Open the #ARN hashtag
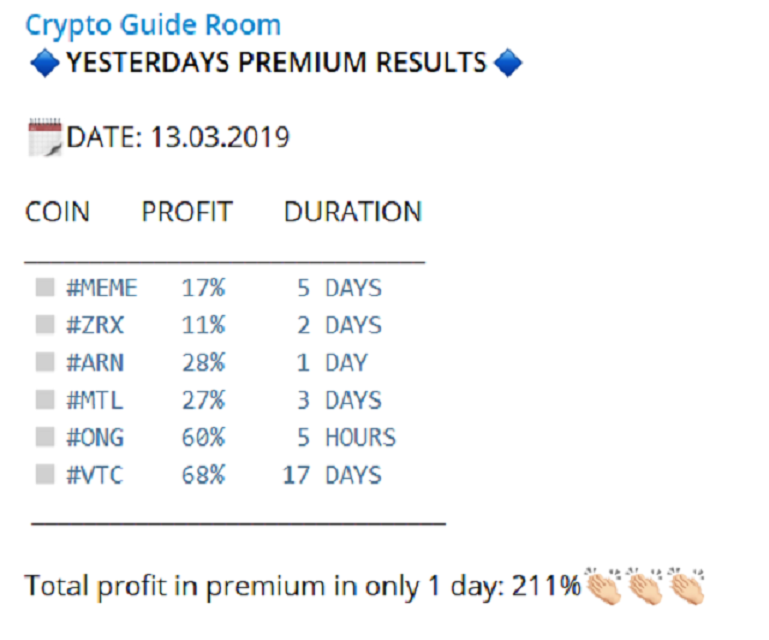Image resolution: width=769 pixels, height=640 pixels. [x=96, y=363]
